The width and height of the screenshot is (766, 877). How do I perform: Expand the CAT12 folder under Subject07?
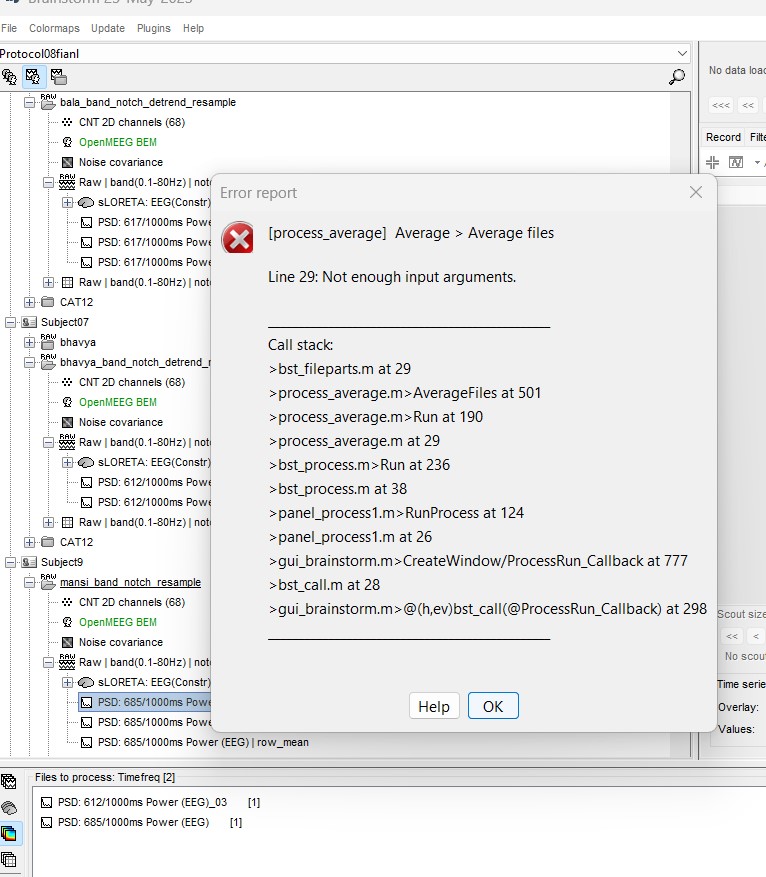30,542
